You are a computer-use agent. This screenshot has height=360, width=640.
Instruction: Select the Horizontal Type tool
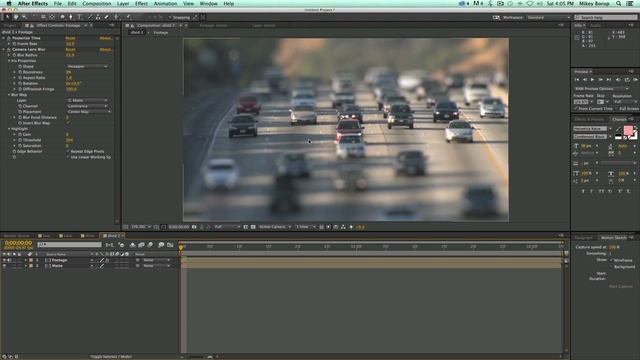(80, 17)
